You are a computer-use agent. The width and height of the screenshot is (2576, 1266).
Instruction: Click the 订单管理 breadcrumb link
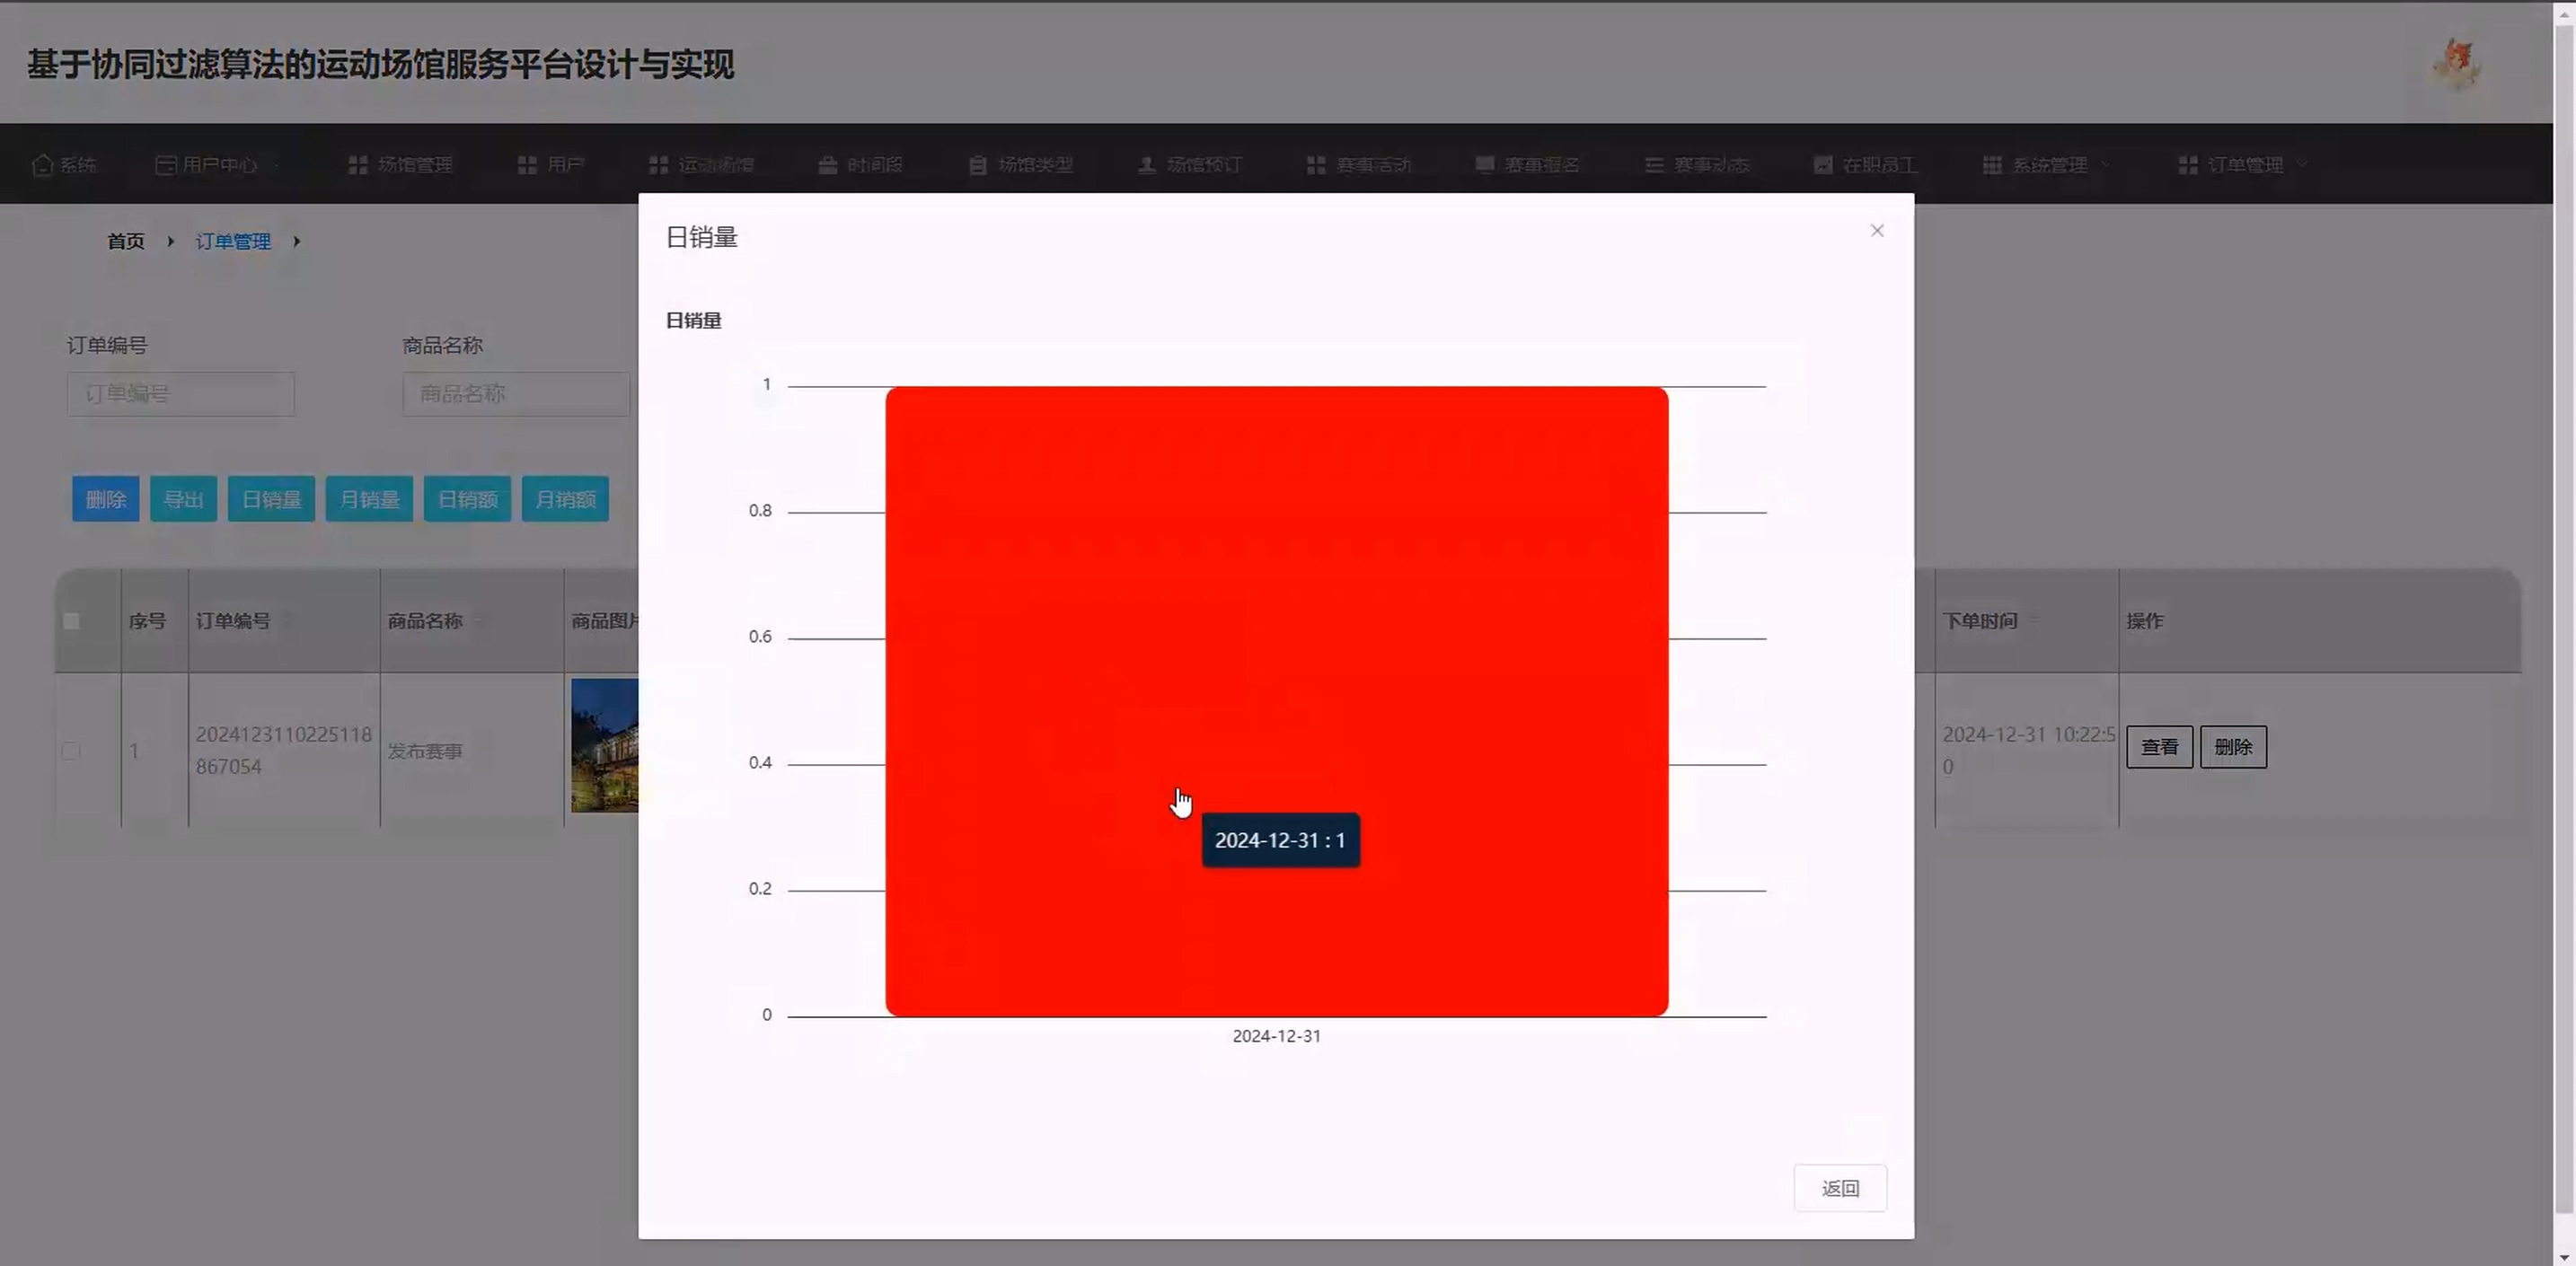click(x=233, y=241)
